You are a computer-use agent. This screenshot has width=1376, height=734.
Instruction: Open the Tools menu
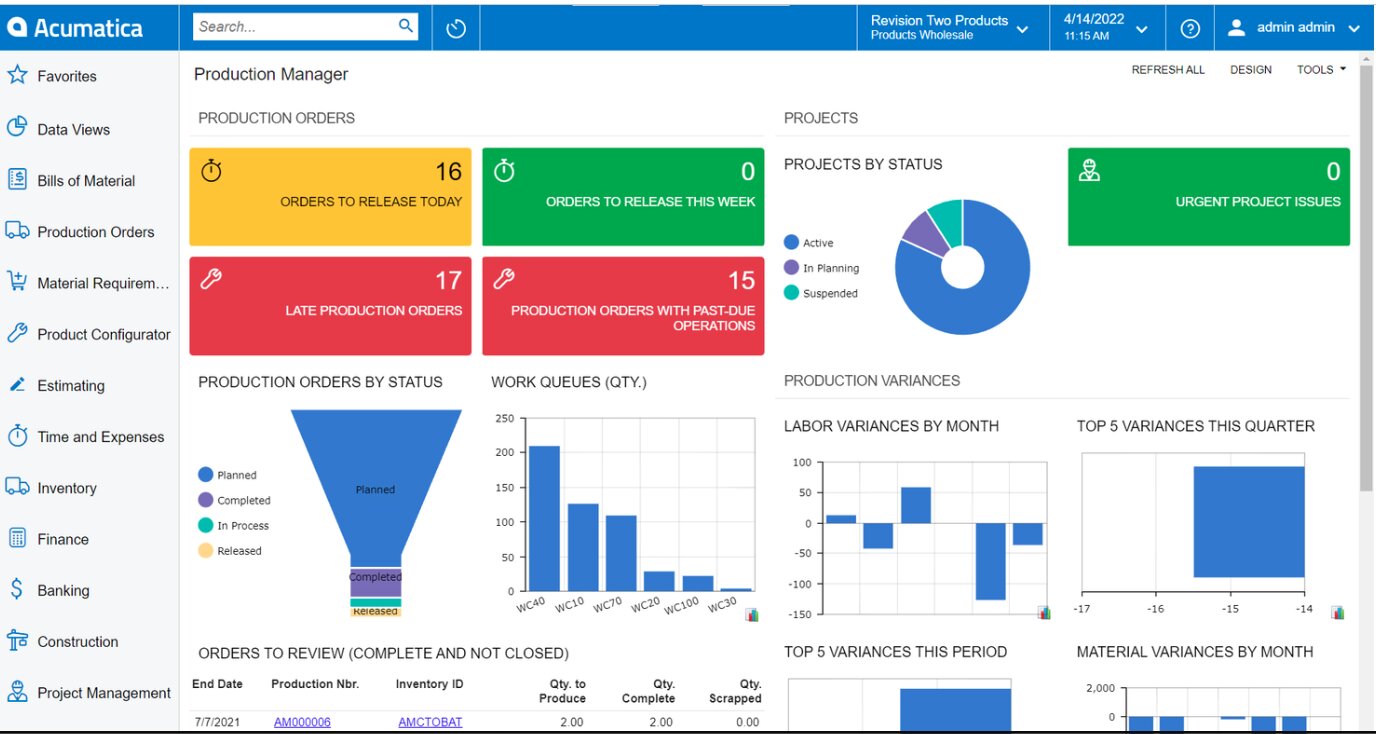click(x=1321, y=70)
